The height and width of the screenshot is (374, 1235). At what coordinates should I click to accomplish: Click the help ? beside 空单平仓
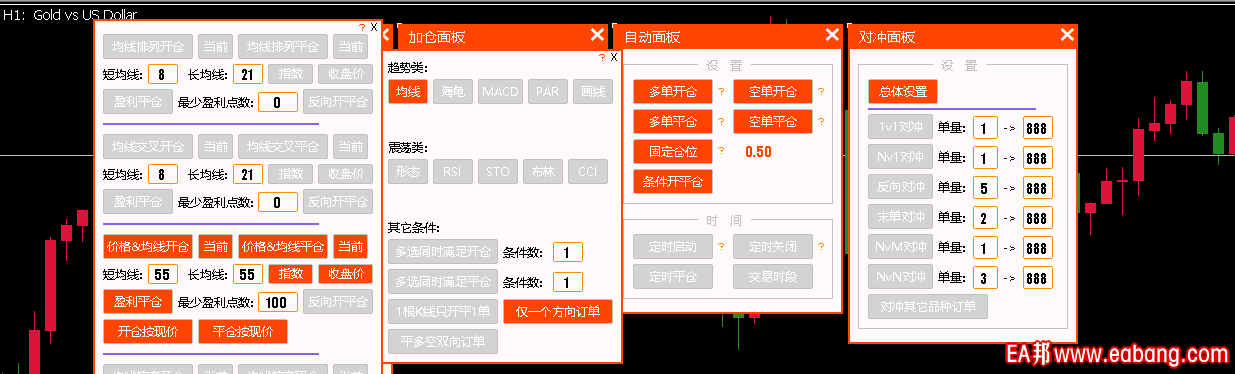(821, 122)
